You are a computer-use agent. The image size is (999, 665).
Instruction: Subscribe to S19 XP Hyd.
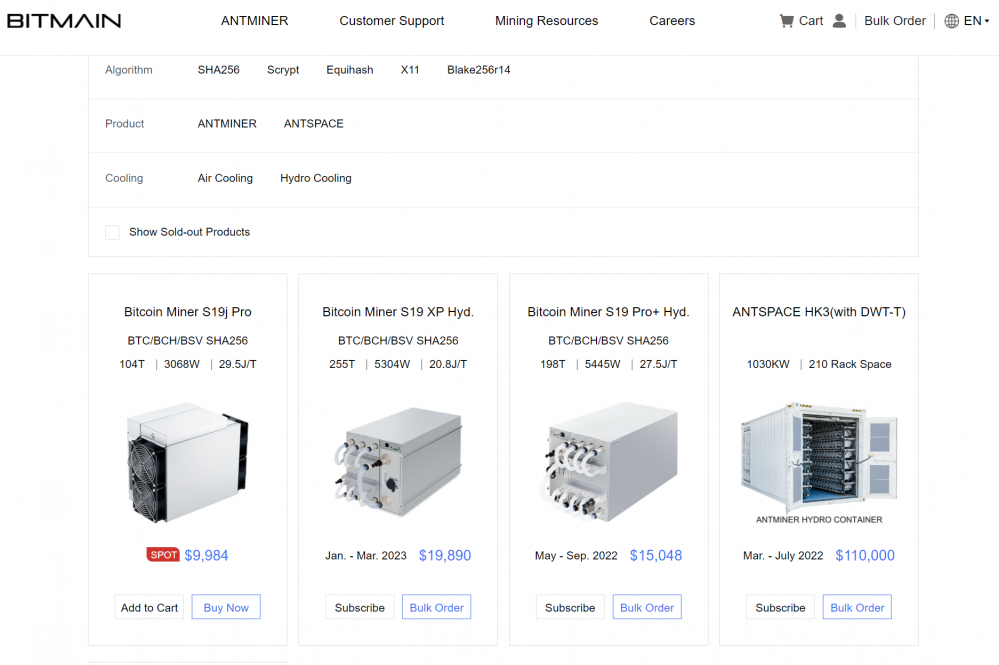point(359,607)
